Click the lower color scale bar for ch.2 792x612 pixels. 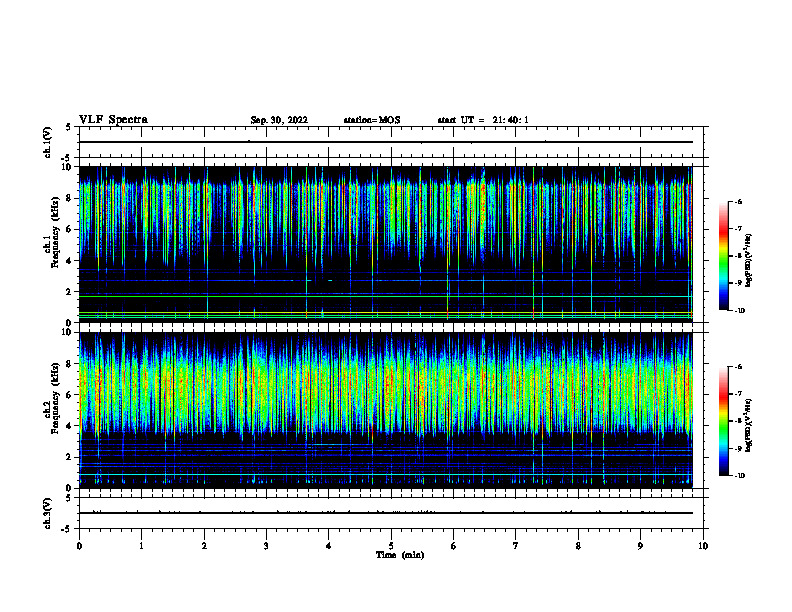tap(723, 421)
